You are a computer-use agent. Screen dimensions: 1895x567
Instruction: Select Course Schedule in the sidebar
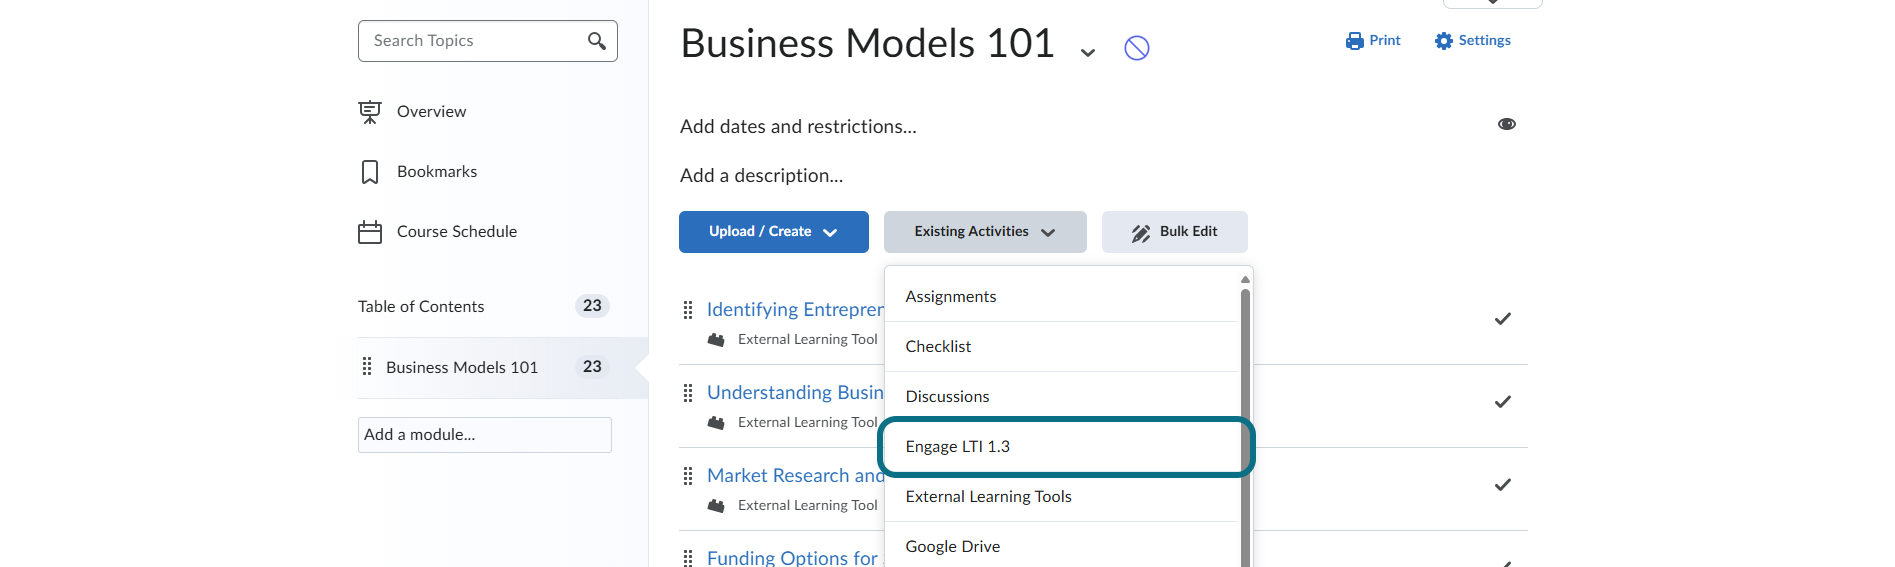click(457, 232)
